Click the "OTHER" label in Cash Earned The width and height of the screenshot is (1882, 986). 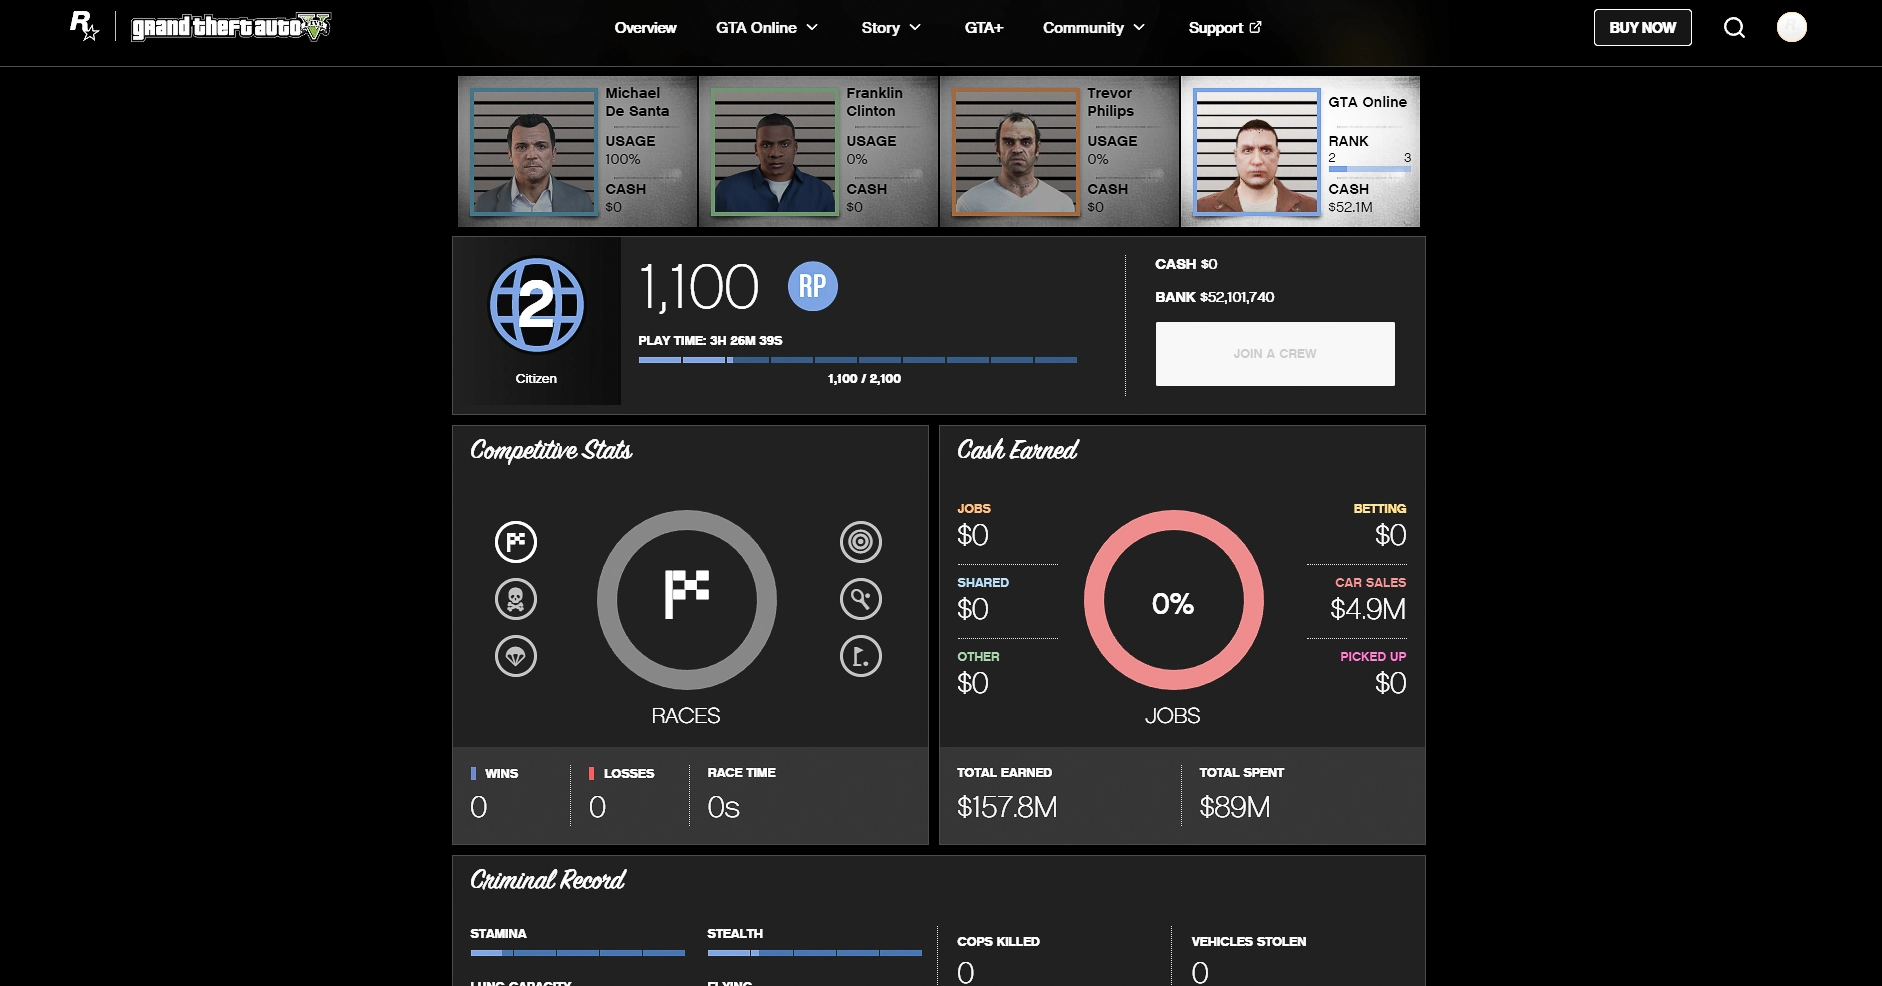coord(978,657)
